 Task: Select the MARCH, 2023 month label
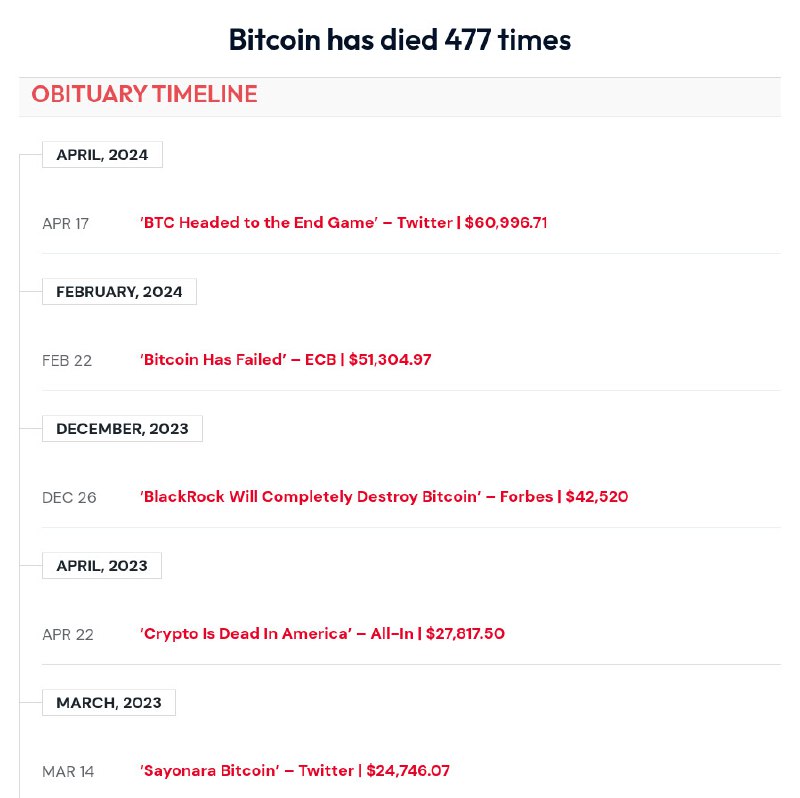pyautogui.click(x=108, y=703)
